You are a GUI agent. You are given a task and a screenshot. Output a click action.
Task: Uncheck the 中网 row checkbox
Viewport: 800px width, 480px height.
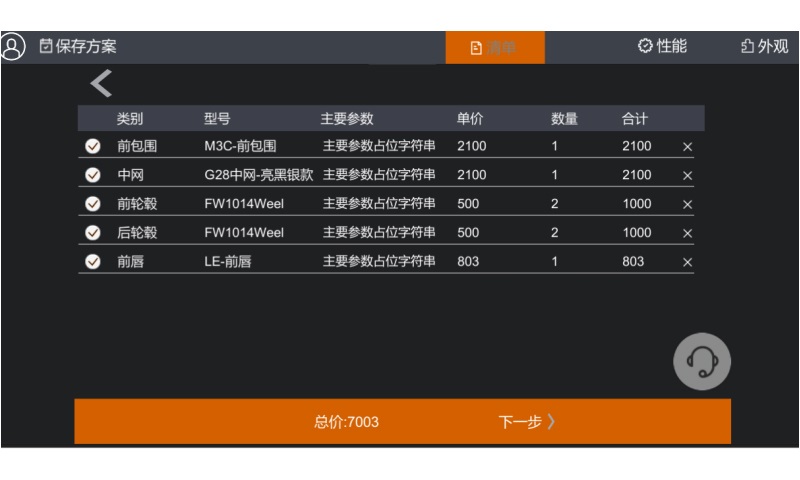click(93, 175)
